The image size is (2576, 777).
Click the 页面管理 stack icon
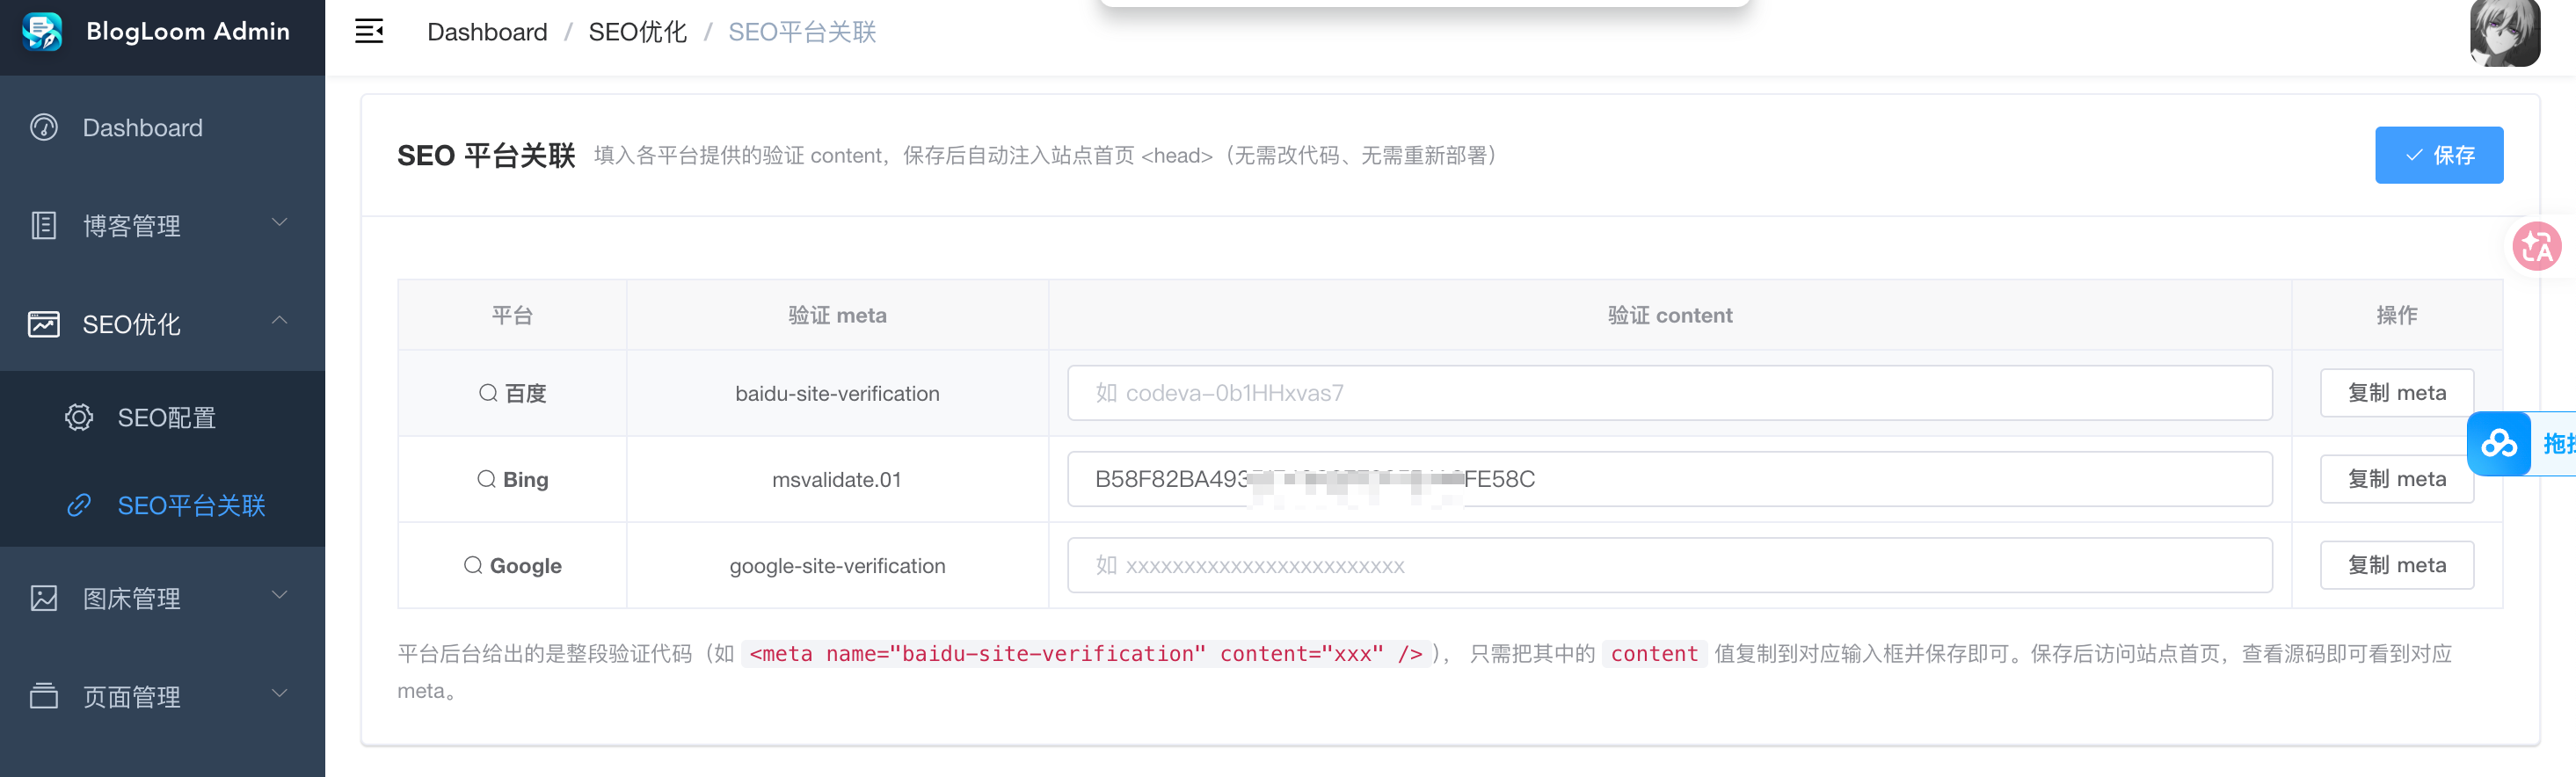pos(44,696)
